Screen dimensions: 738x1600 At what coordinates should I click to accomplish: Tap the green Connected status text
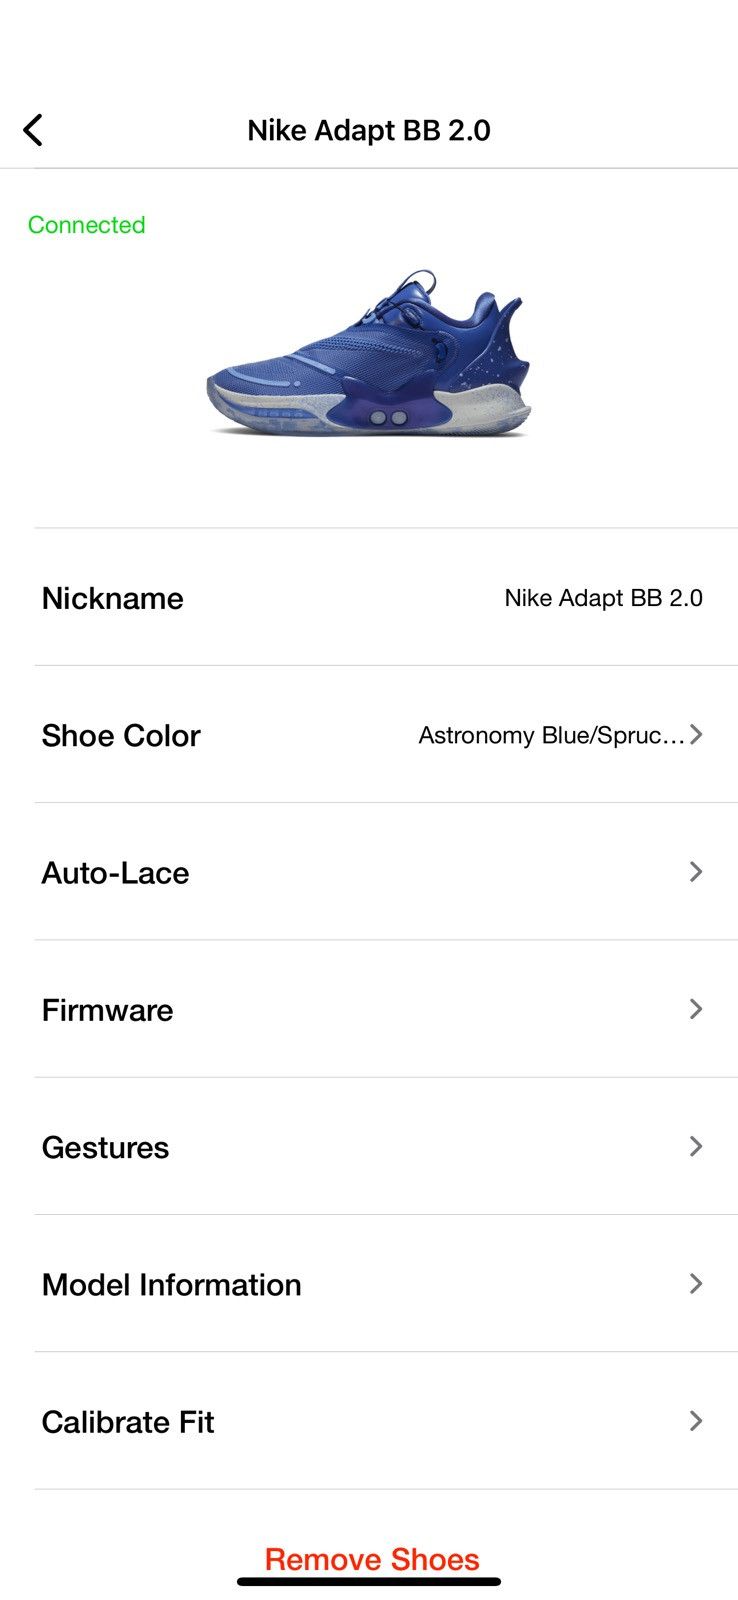click(x=87, y=225)
